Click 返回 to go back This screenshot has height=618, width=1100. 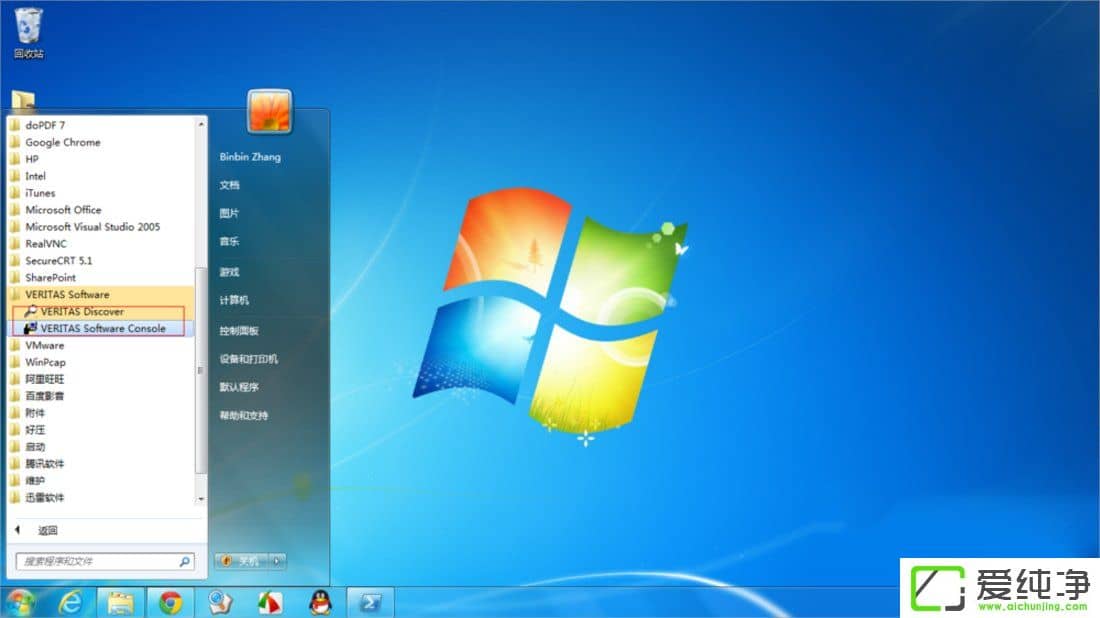point(47,530)
